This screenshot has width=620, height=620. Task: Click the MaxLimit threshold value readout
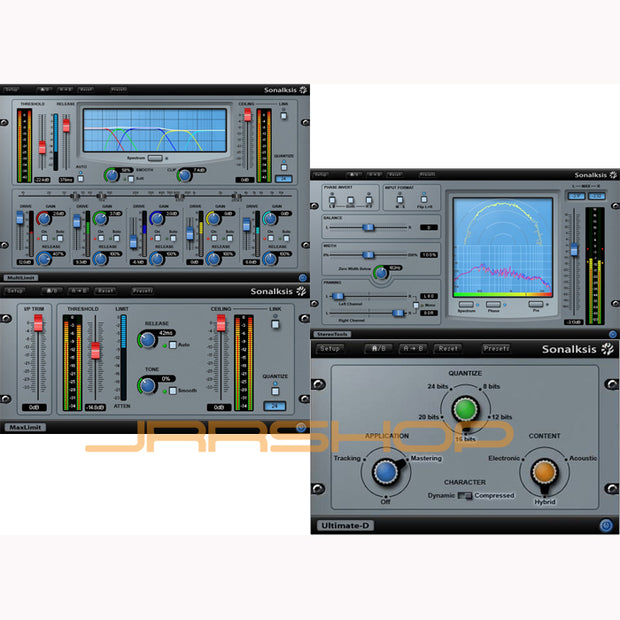pos(95,407)
